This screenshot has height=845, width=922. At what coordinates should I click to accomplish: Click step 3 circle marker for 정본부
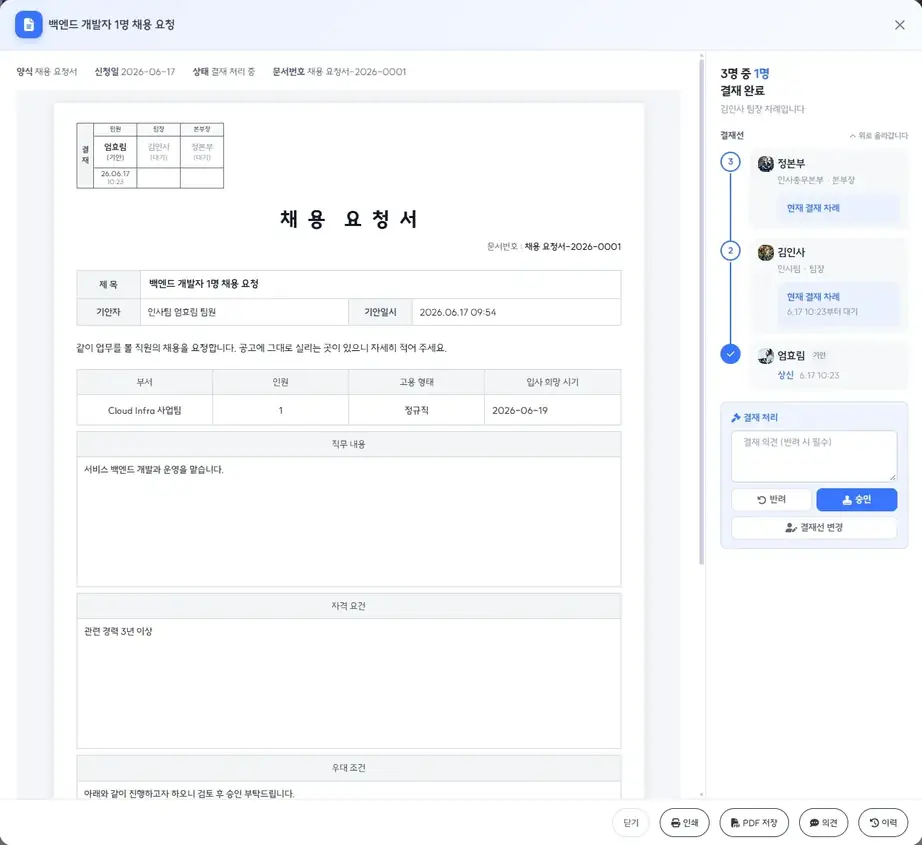point(730,162)
